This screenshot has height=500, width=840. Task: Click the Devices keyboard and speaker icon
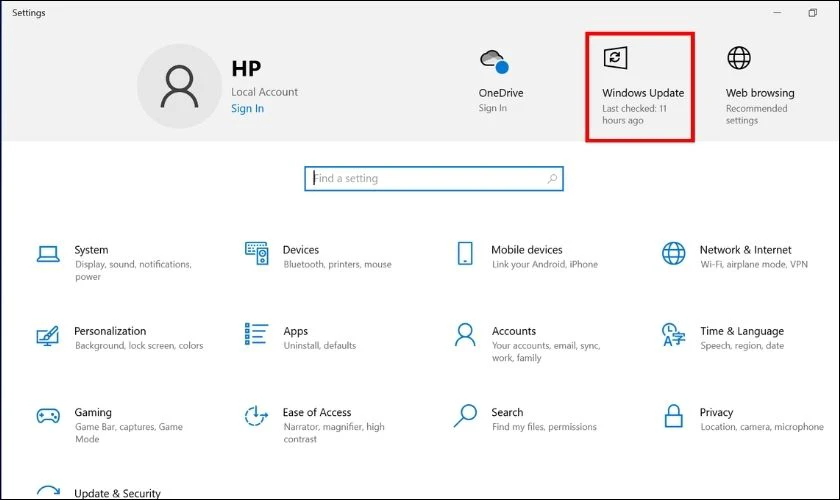(x=257, y=253)
